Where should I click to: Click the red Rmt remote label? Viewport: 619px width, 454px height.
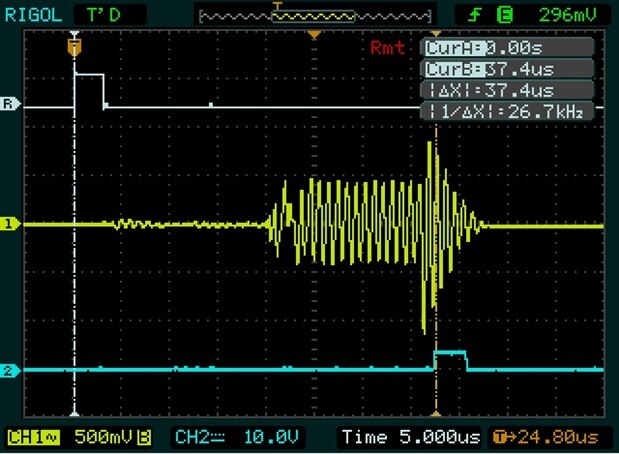tap(387, 48)
